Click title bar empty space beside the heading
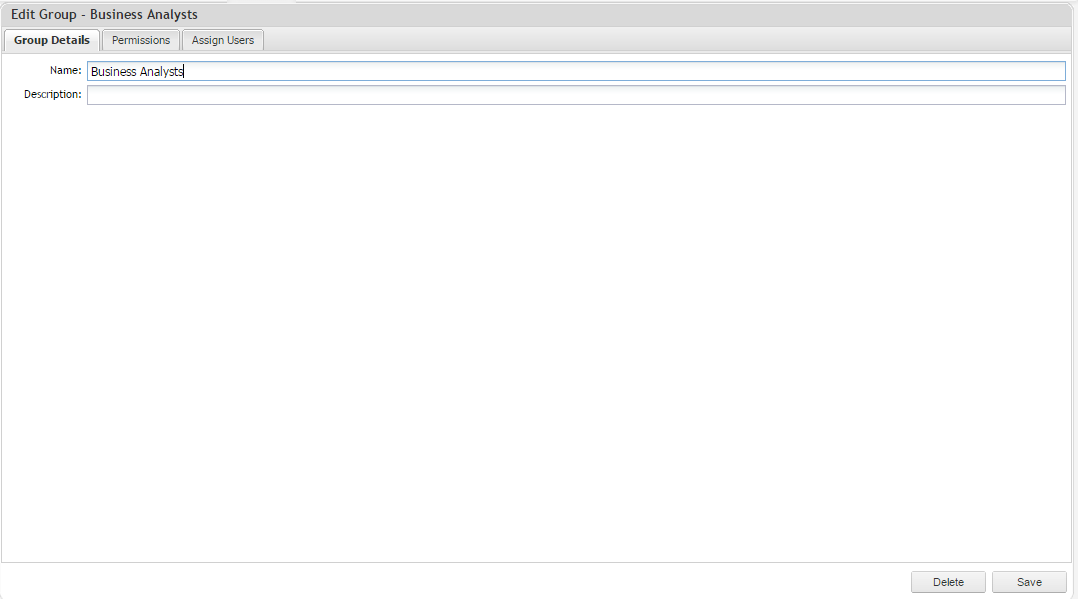The image size is (1078, 599). pyautogui.click(x=630, y=15)
